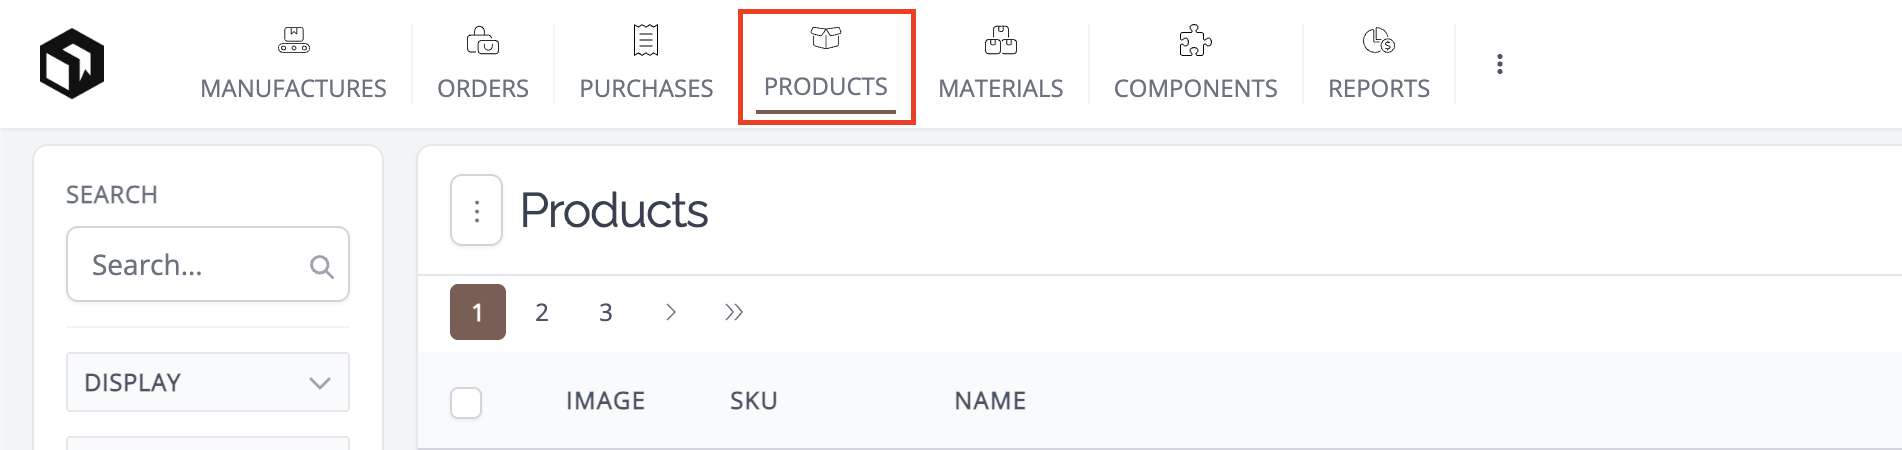
Task: Click the Orders shopping bag icon
Action: tap(483, 40)
